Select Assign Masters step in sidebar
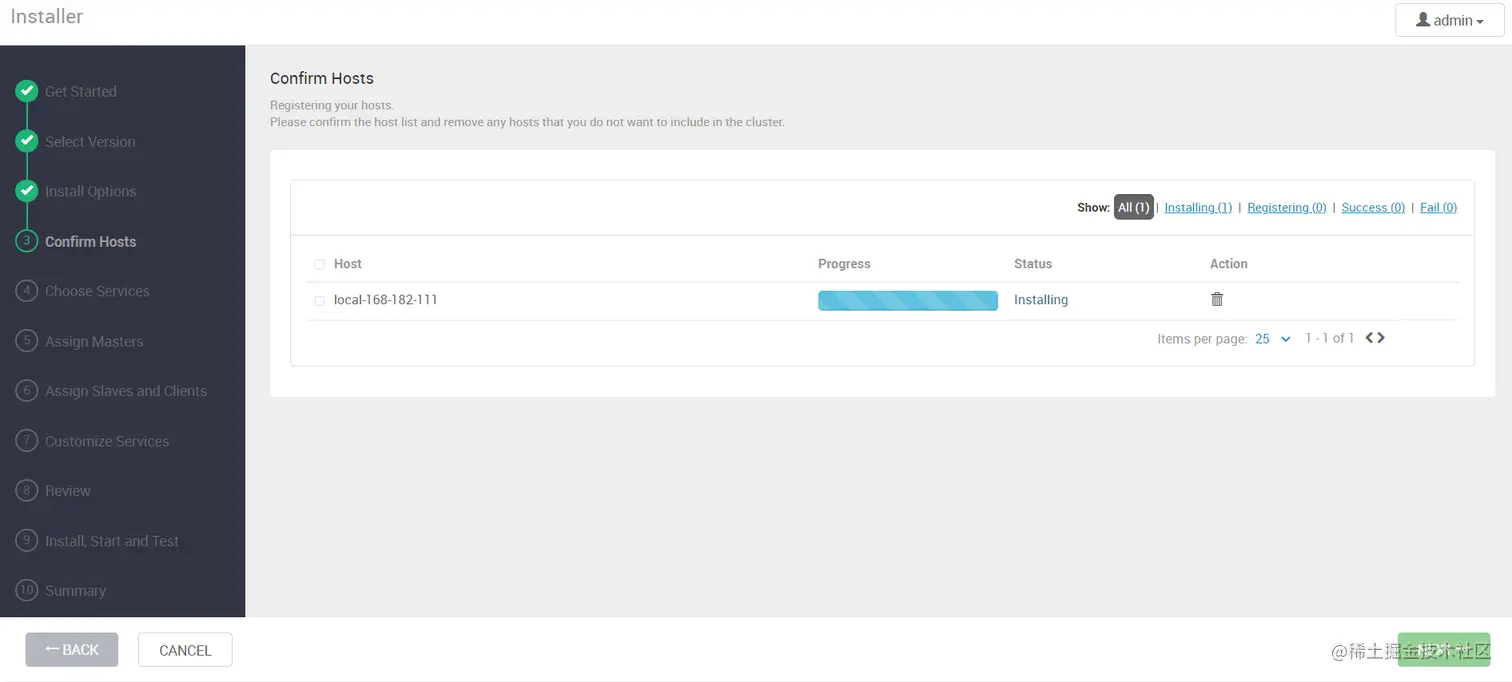Screen dimensions: 1512x682 (x=94, y=341)
